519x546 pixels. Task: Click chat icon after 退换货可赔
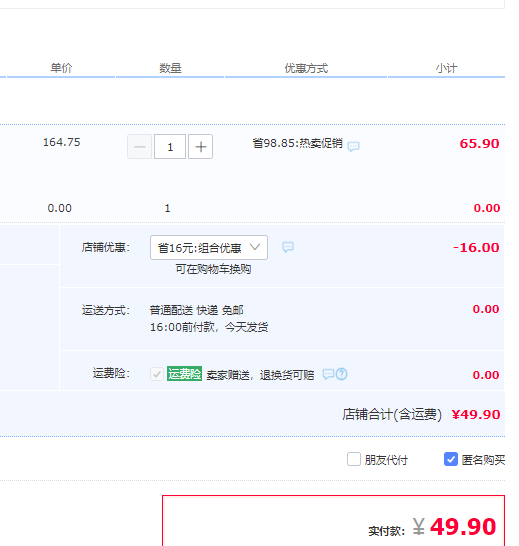(x=328, y=374)
